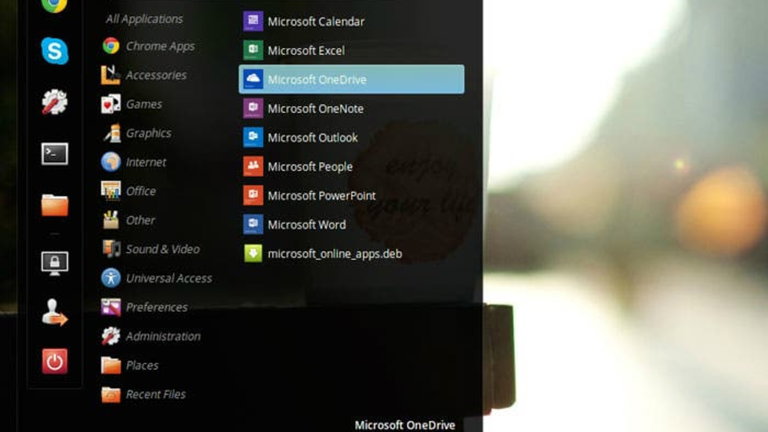
Task: Click the Other category pencil-cup icon
Action: (x=111, y=220)
